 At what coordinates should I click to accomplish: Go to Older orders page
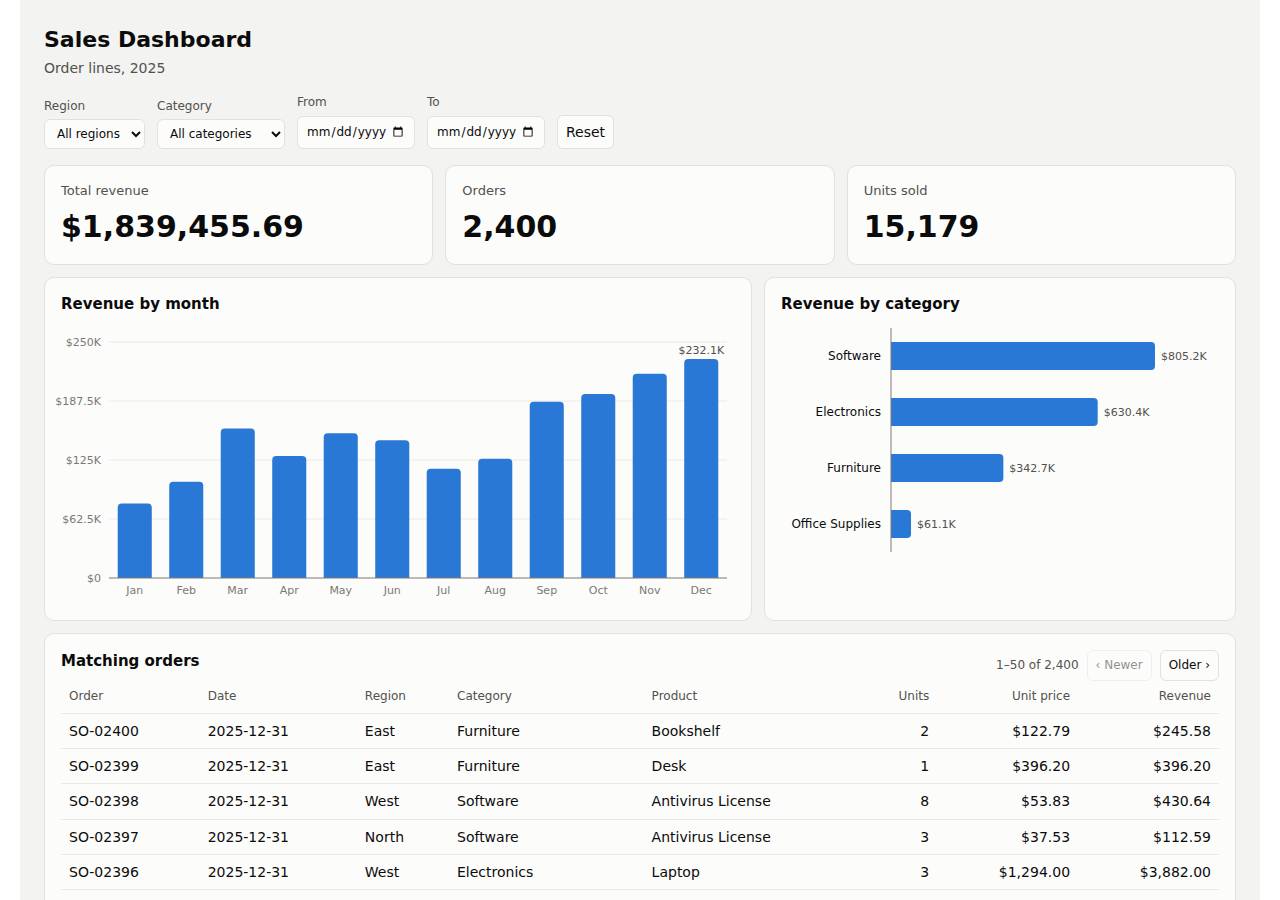click(1189, 665)
